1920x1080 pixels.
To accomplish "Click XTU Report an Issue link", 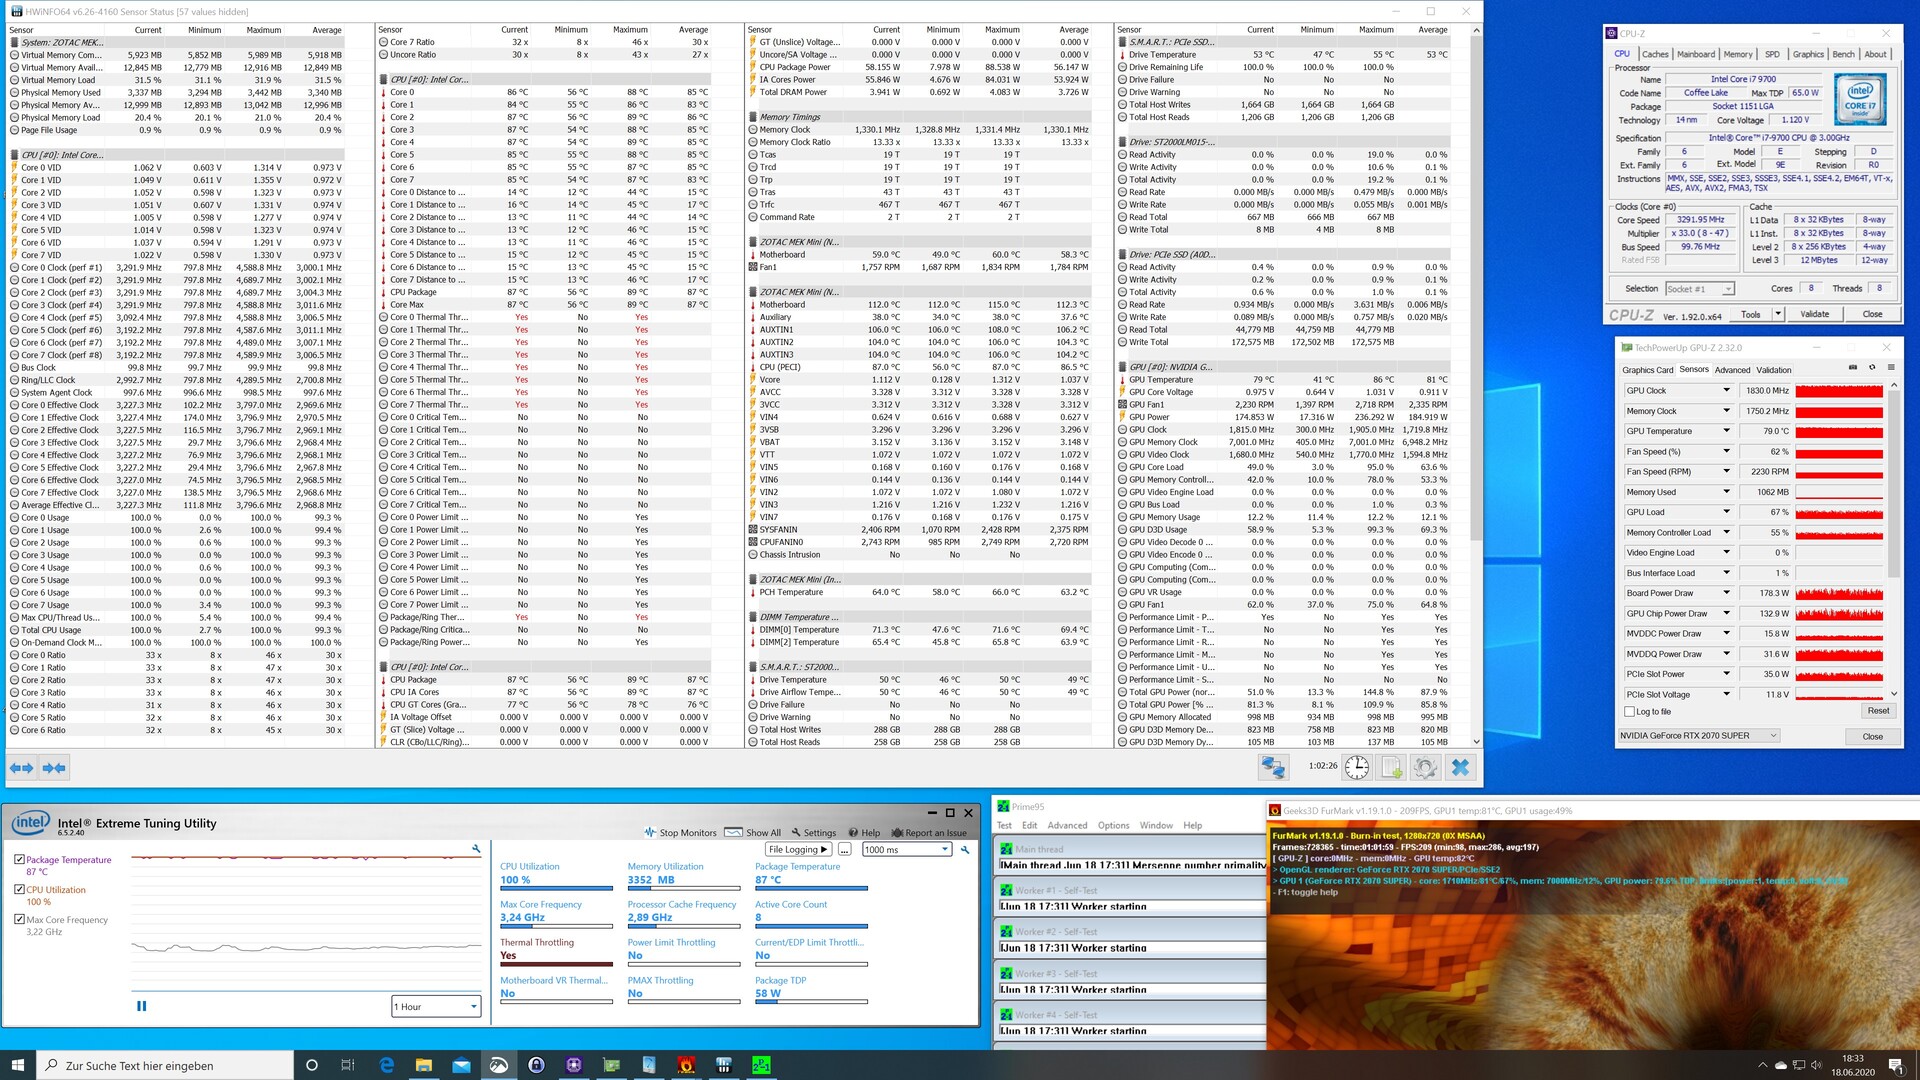I will click(929, 832).
